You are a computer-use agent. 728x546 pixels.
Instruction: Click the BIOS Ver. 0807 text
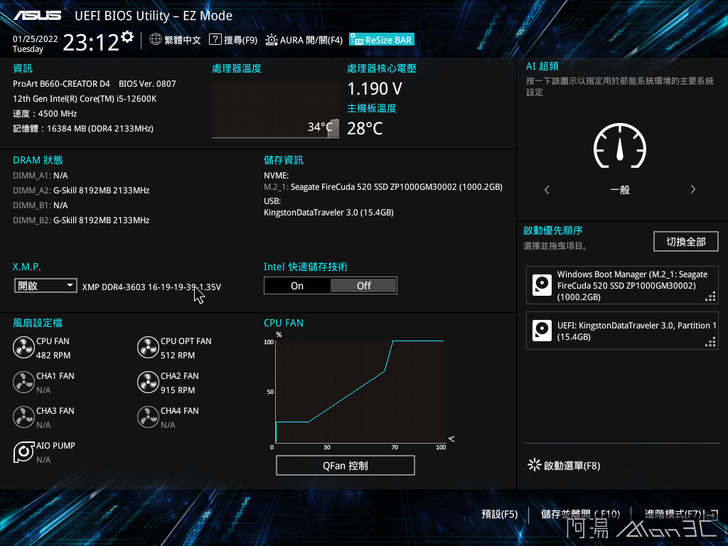pos(147,84)
